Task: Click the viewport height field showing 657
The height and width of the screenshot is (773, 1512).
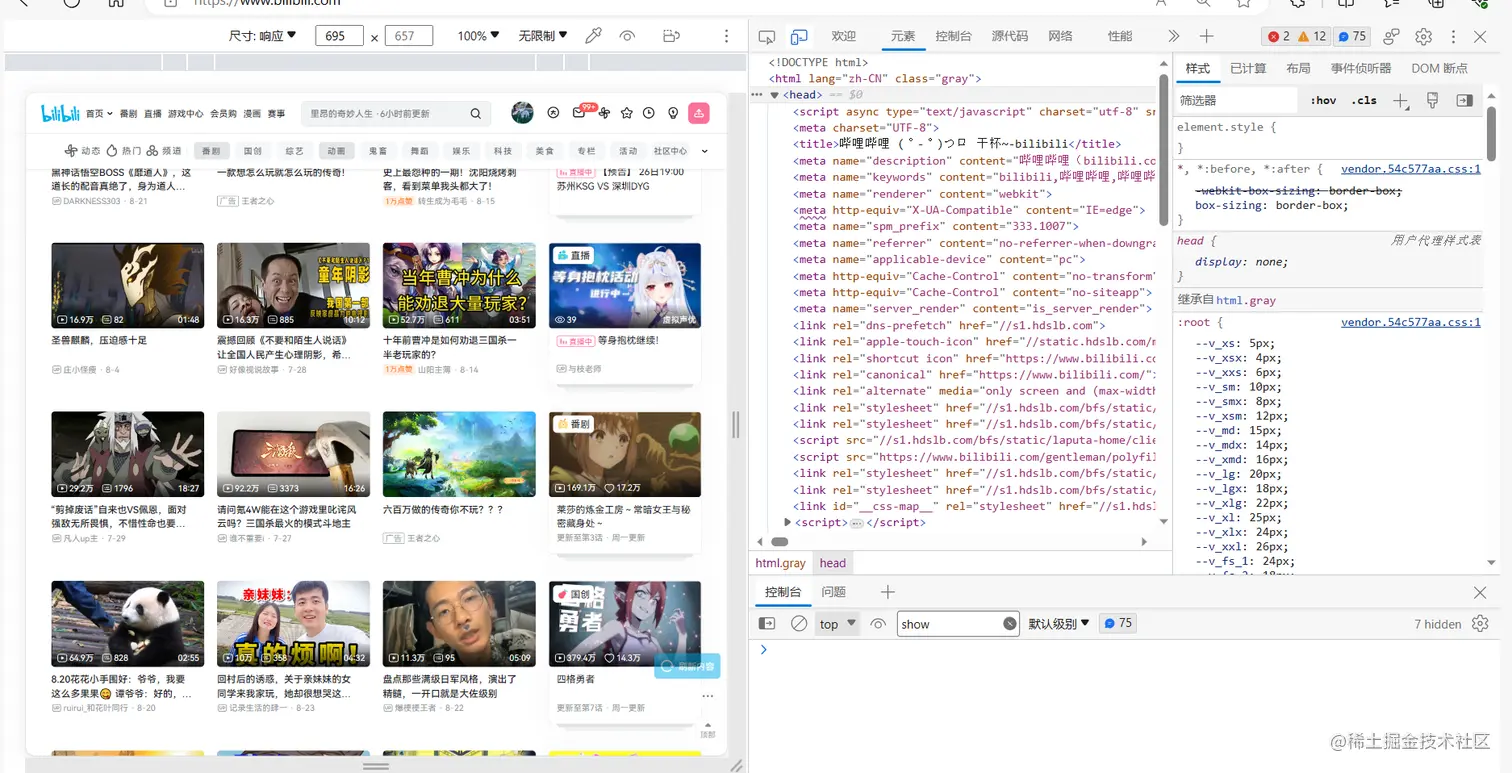Action: tap(408, 36)
